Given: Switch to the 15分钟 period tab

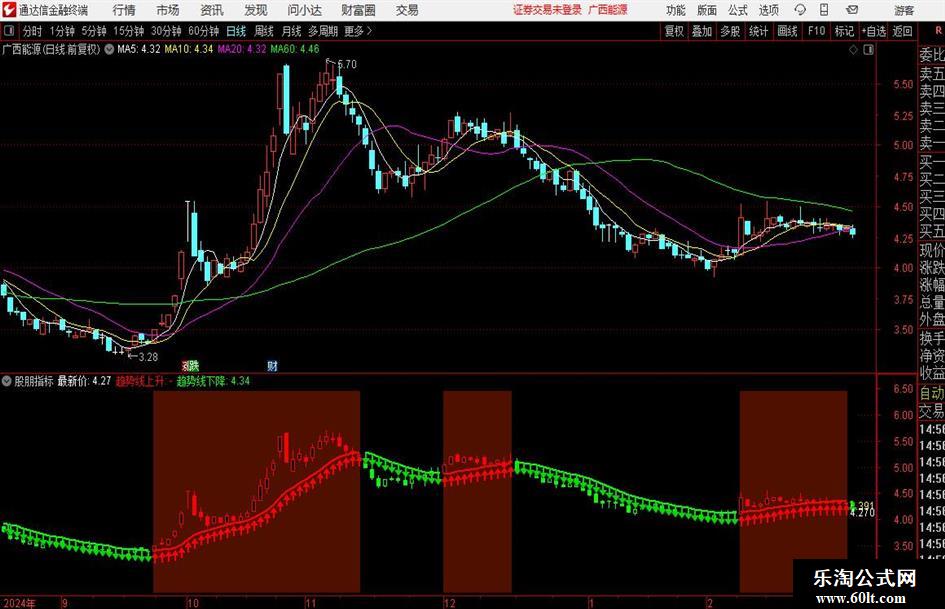Looking at the screenshot, I should (129, 31).
